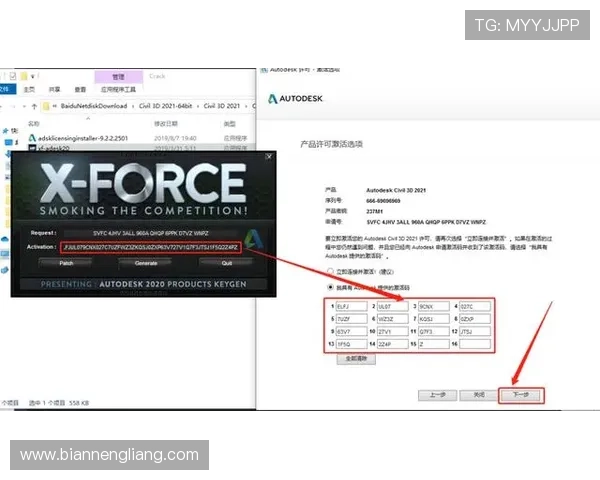Click activation code box 10
The image size is (600, 480).
pos(393,331)
